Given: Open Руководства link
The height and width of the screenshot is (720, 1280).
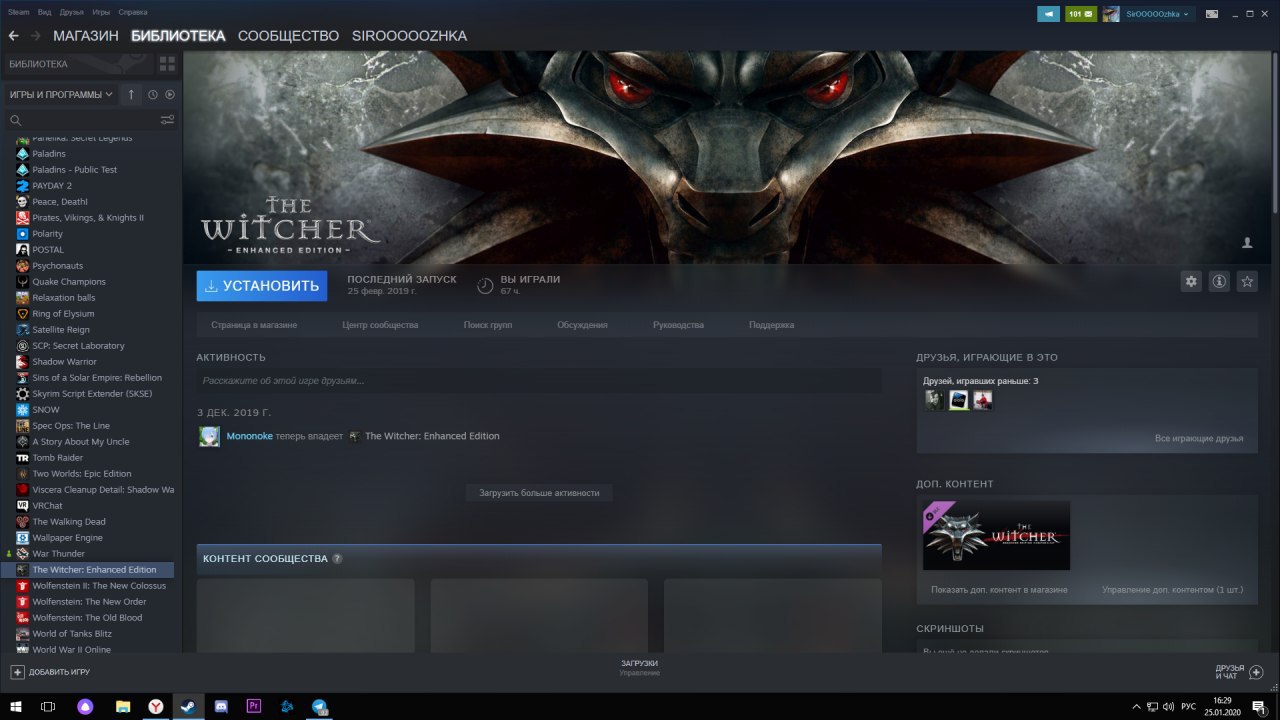Looking at the screenshot, I should tap(678, 325).
